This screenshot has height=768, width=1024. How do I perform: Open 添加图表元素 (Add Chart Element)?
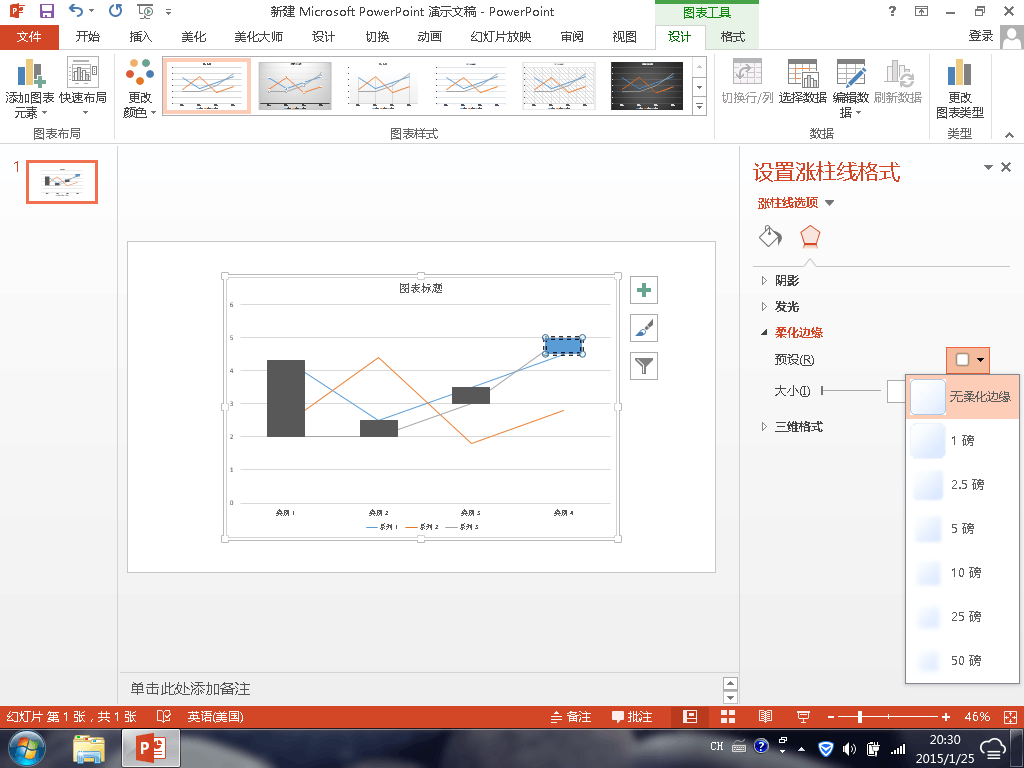click(x=29, y=89)
